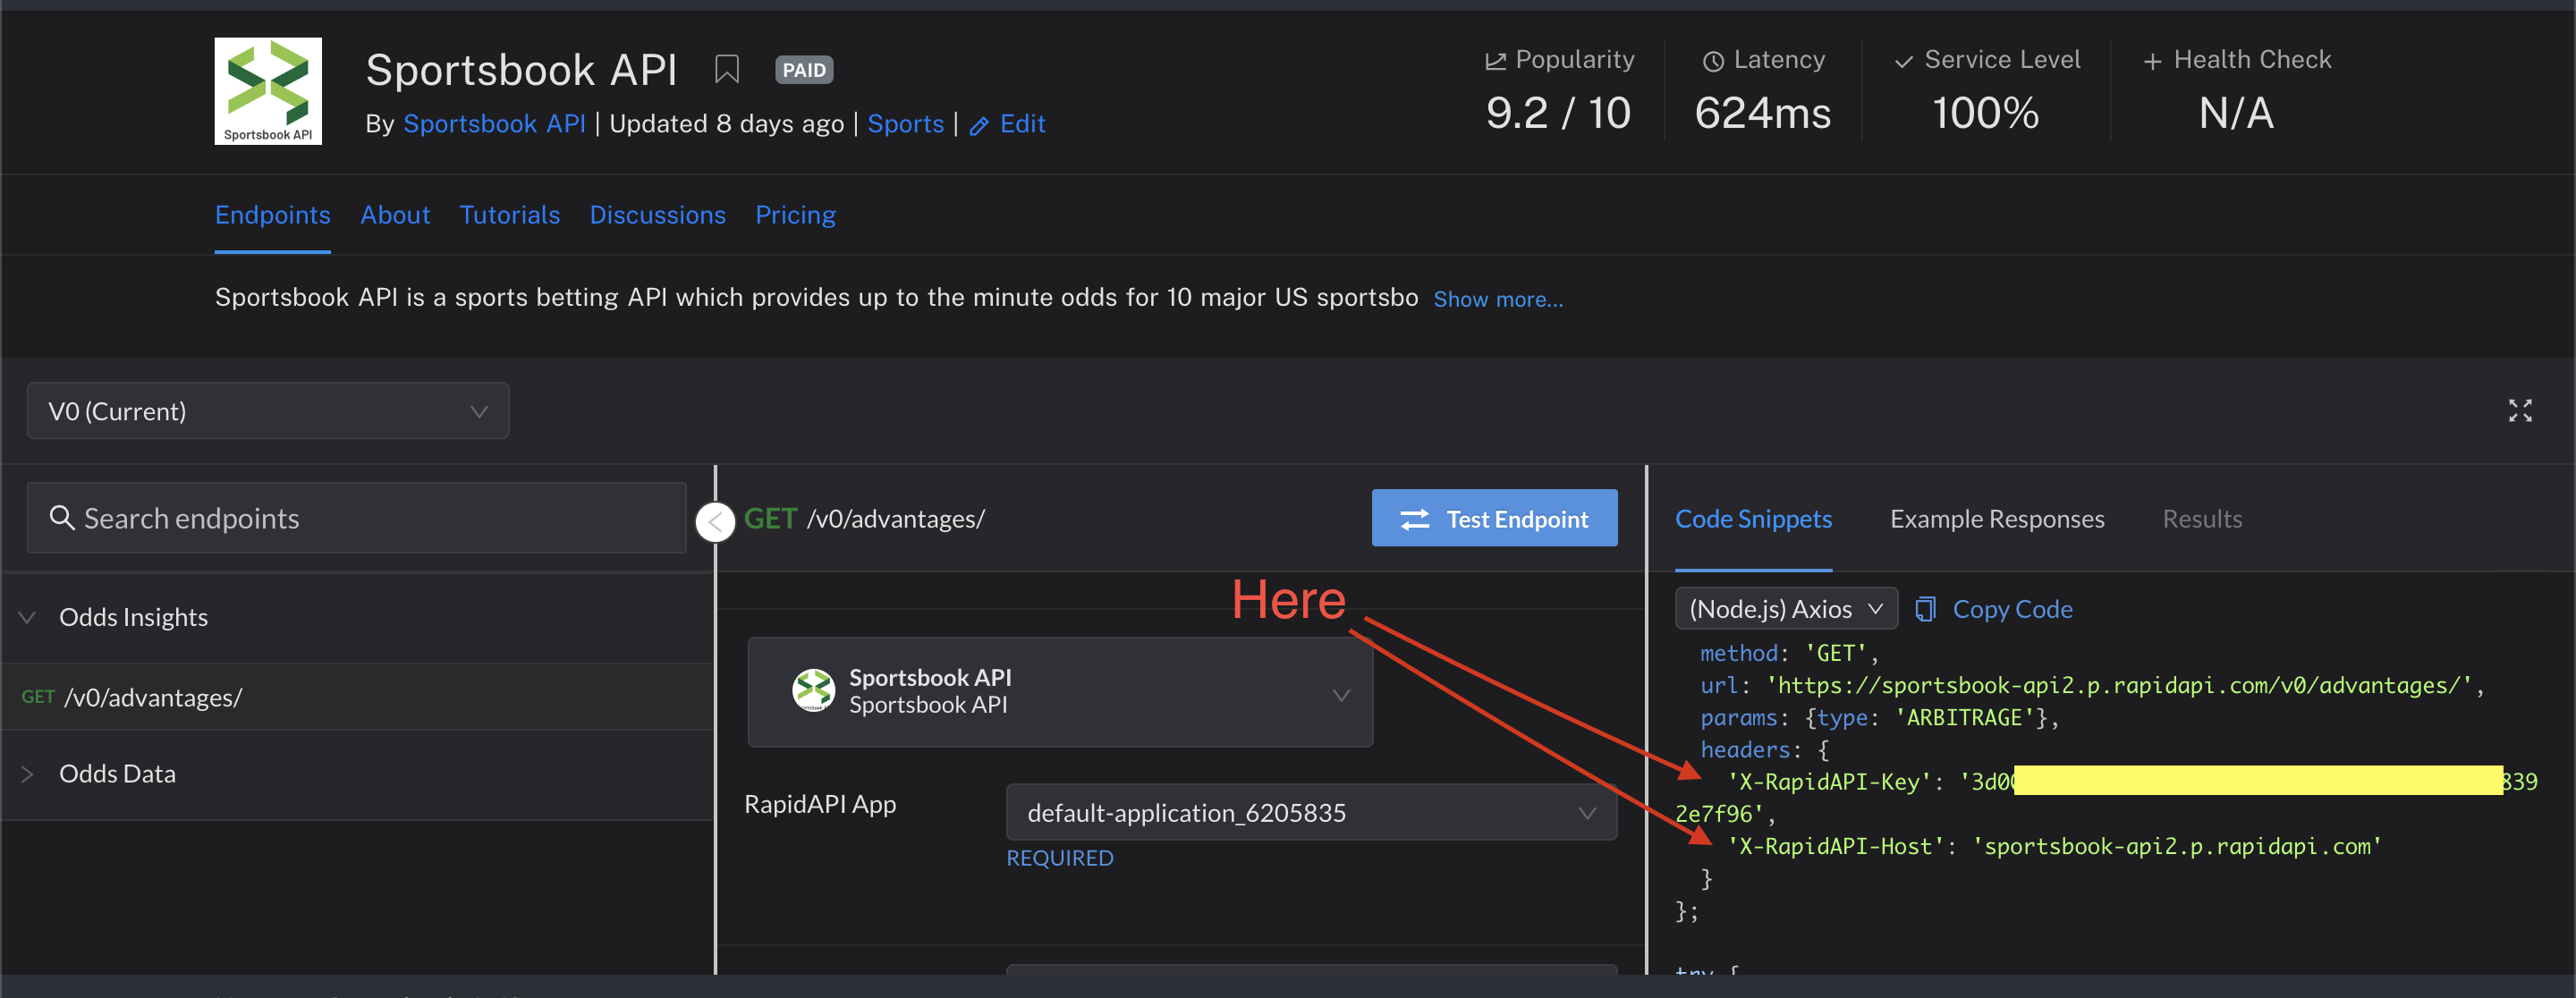Click into the Search endpoints field
Viewport: 2576px width, 998px height.
356,518
